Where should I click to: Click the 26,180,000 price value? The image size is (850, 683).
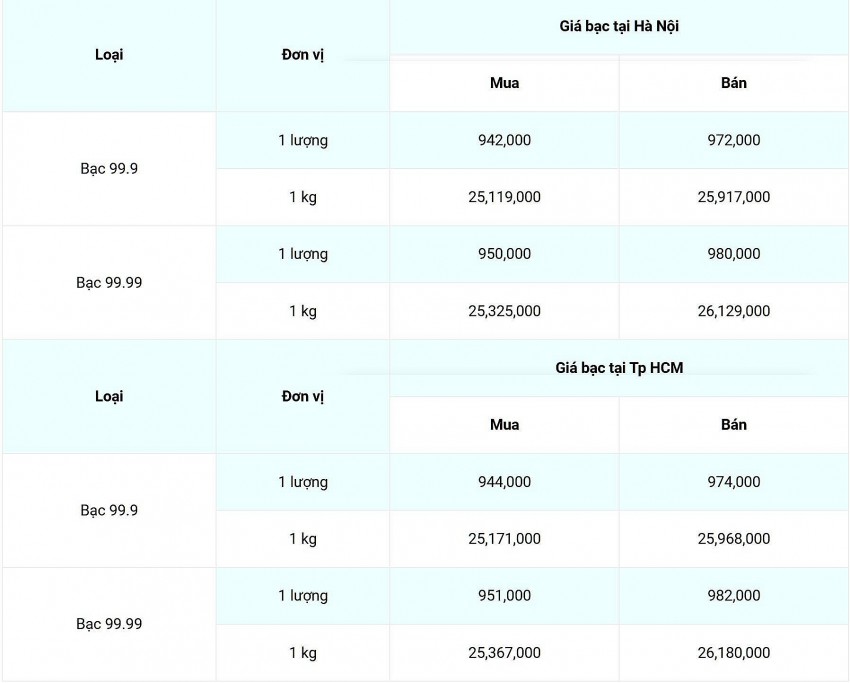pyautogui.click(x=733, y=653)
